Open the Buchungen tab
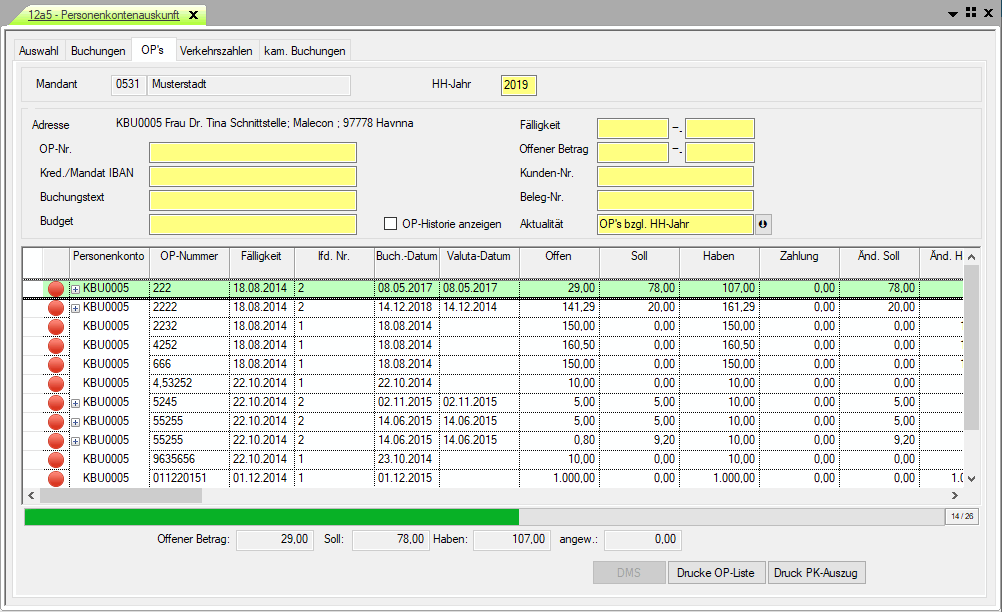This screenshot has height=612, width=1002. coord(98,51)
